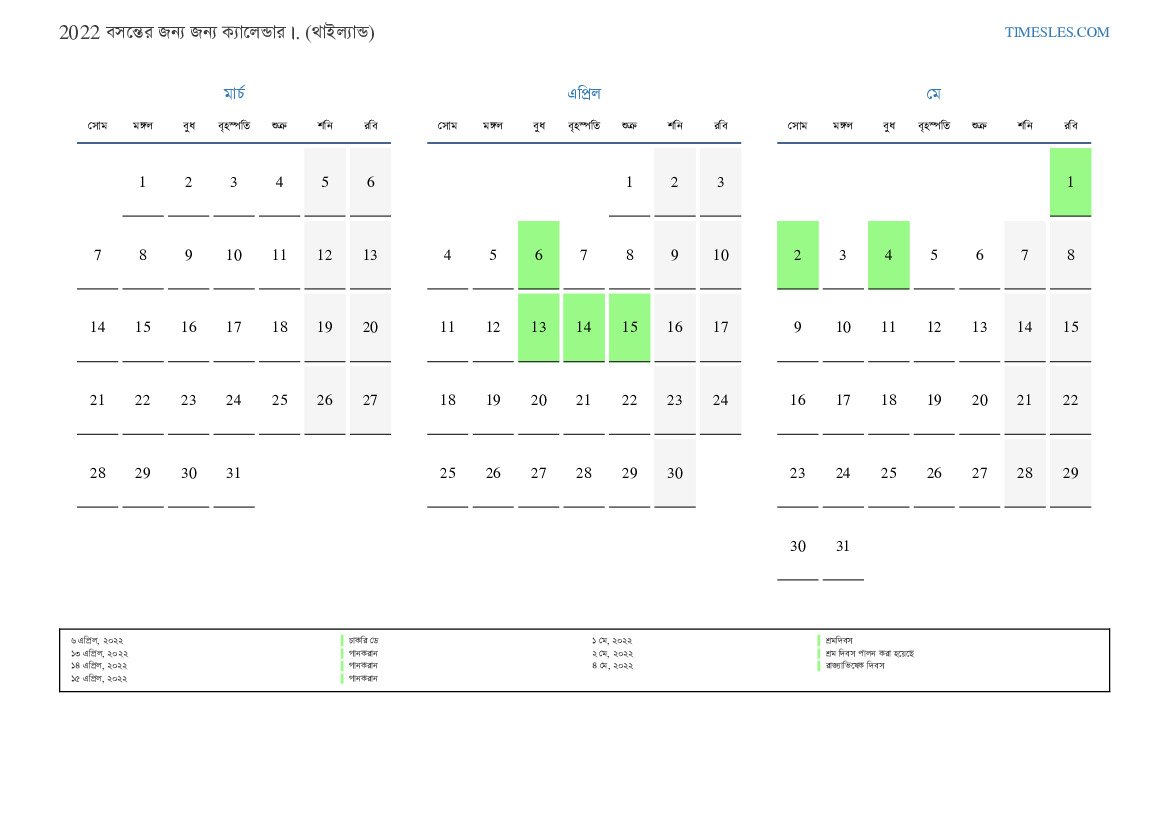Open the TIMESLES.COM link
1169x827 pixels.
[1056, 32]
